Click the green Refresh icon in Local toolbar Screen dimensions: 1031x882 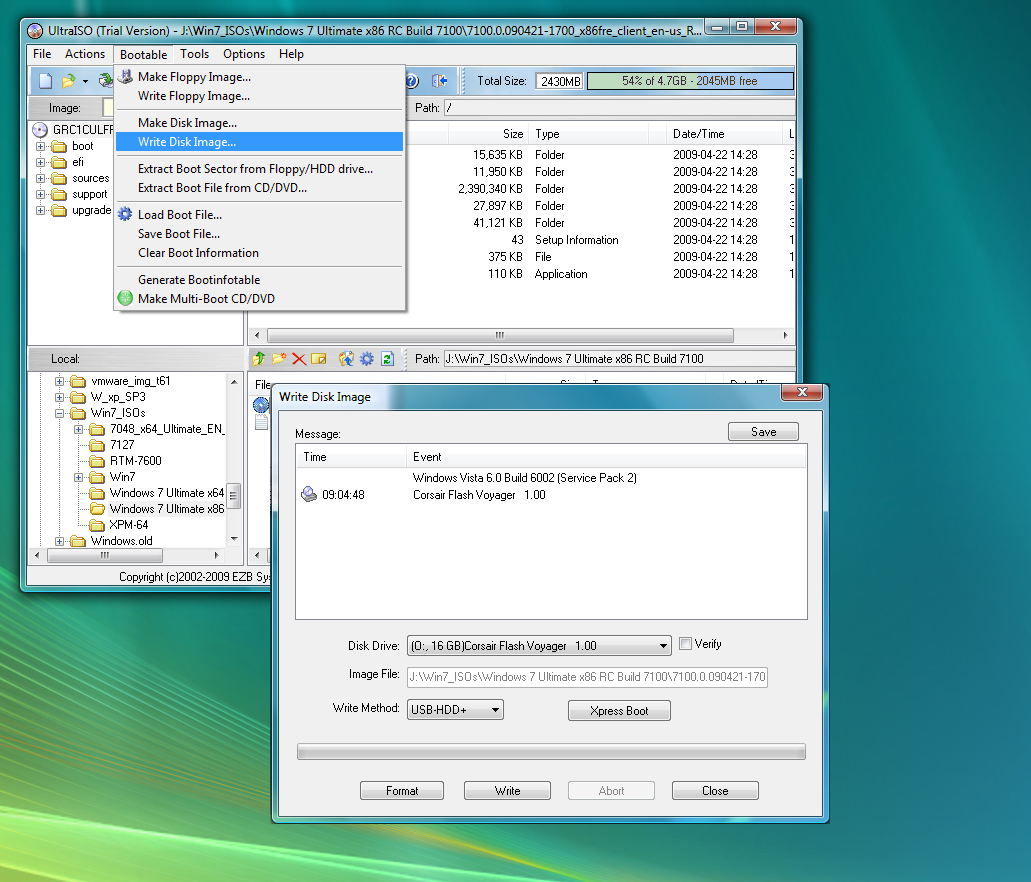387,358
